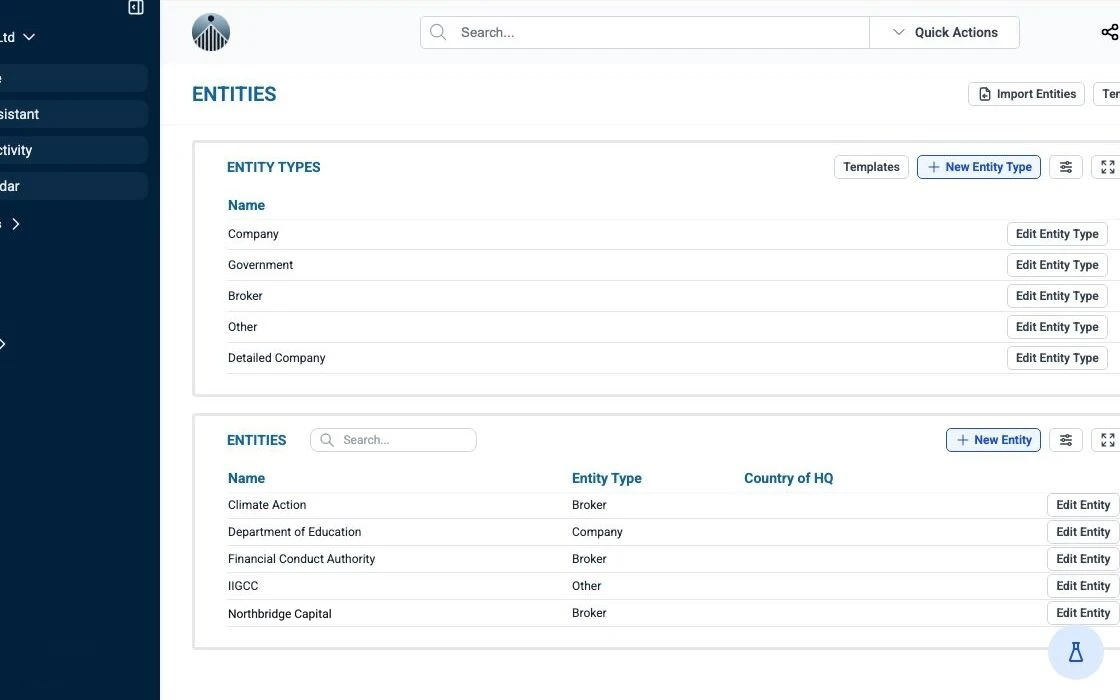Open Entities table settings sliders icon
1120x700 pixels.
1066,440
